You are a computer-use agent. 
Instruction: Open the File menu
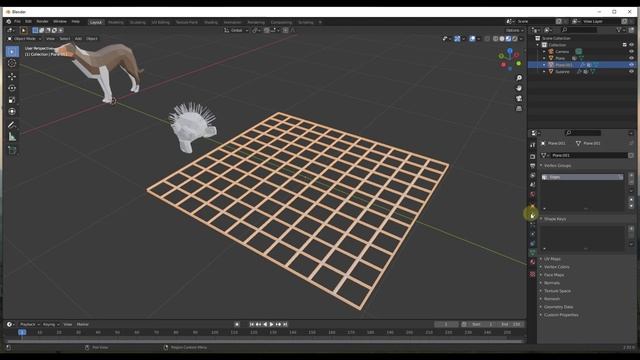(17, 22)
